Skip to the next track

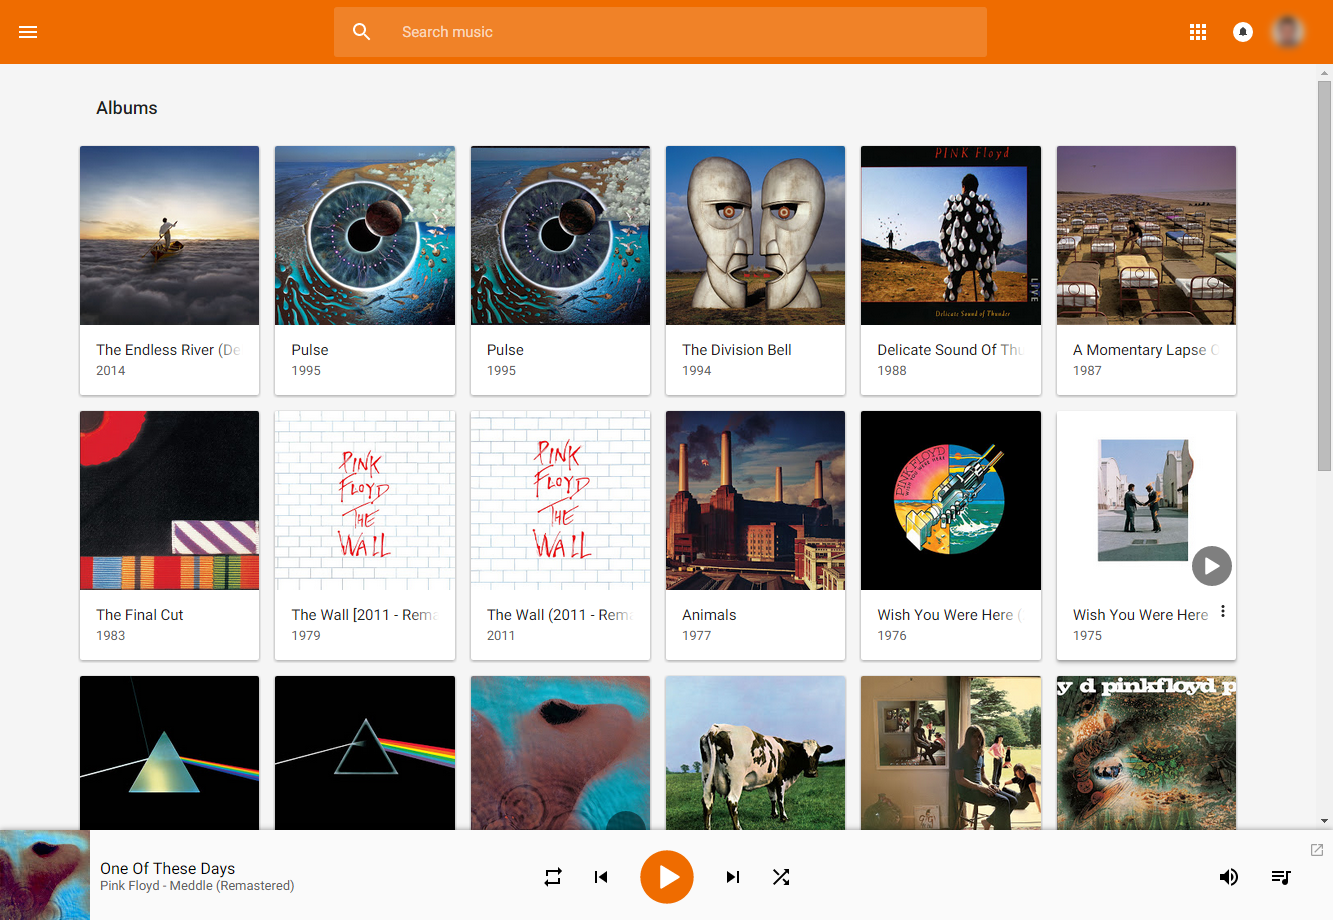(x=733, y=877)
